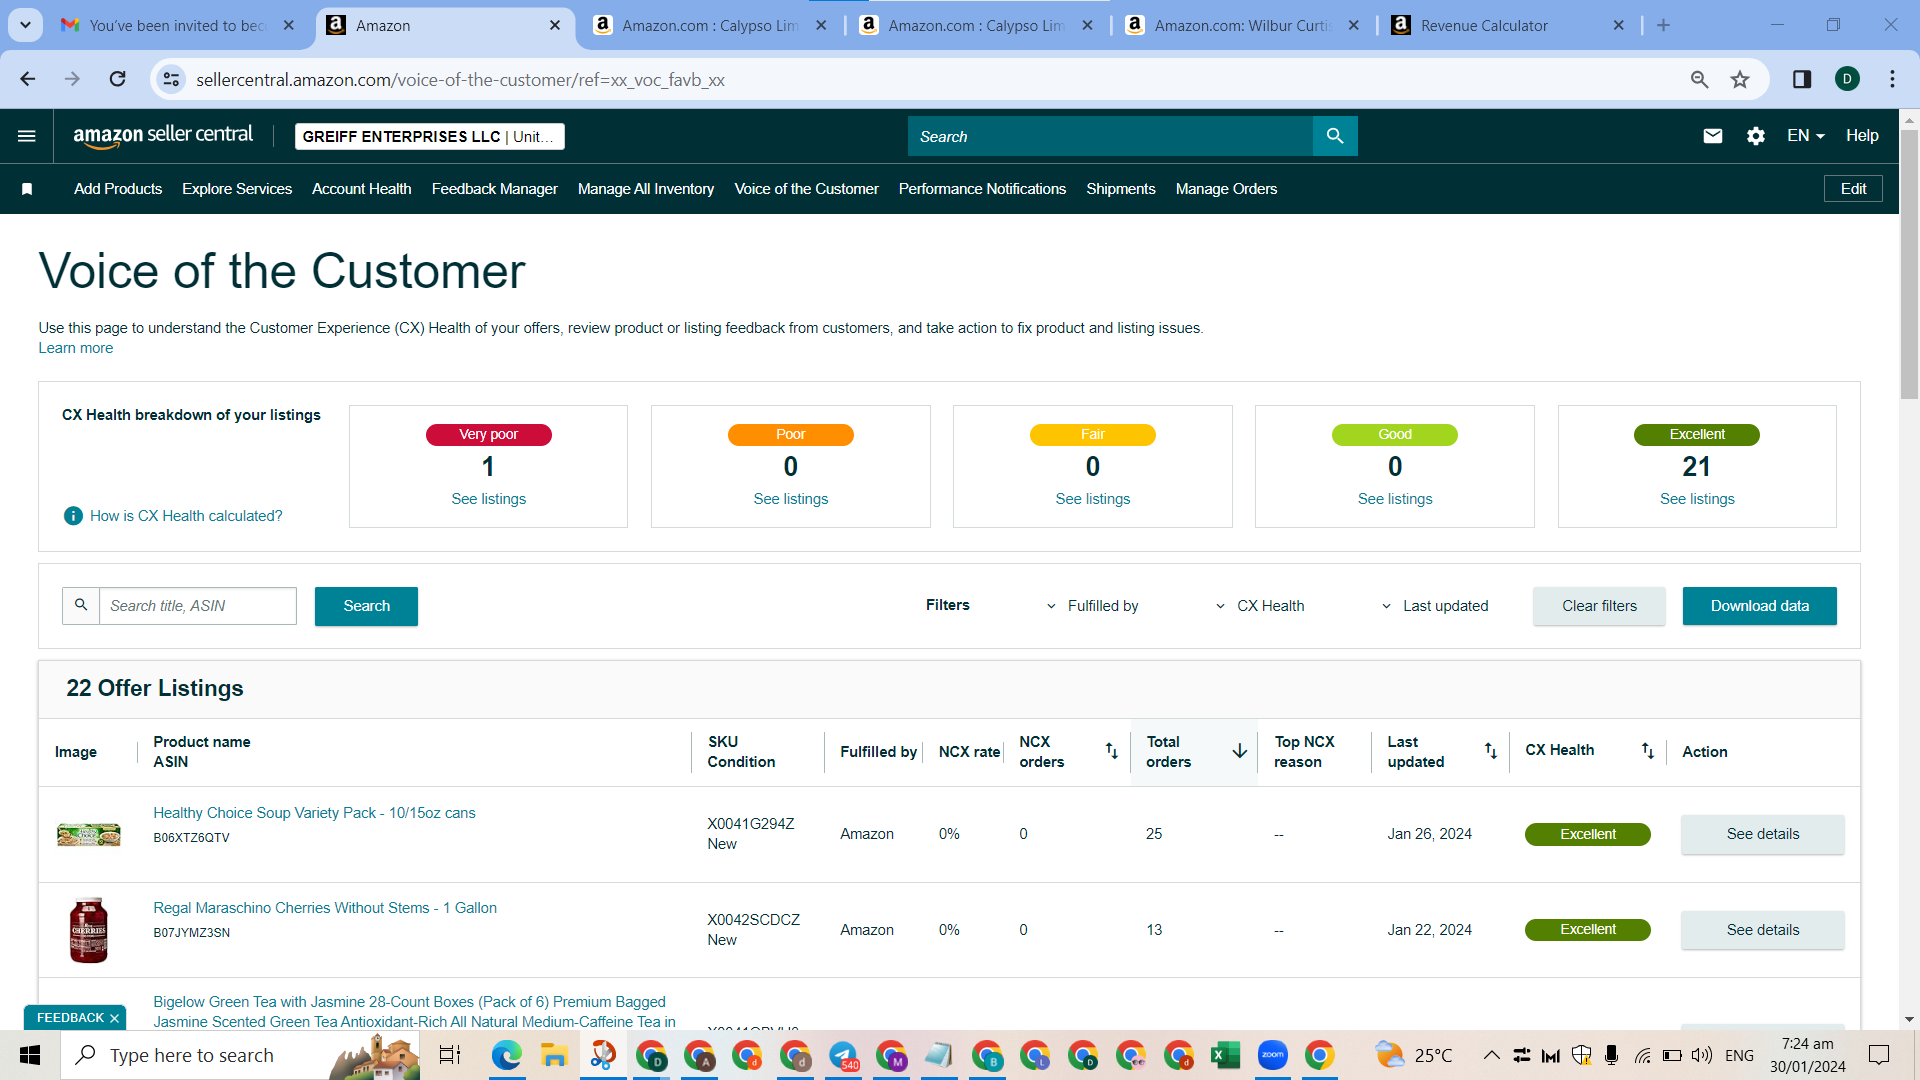Click the page vertical scrollbar
This screenshot has height=1080, width=1920.
[x=1909, y=265]
